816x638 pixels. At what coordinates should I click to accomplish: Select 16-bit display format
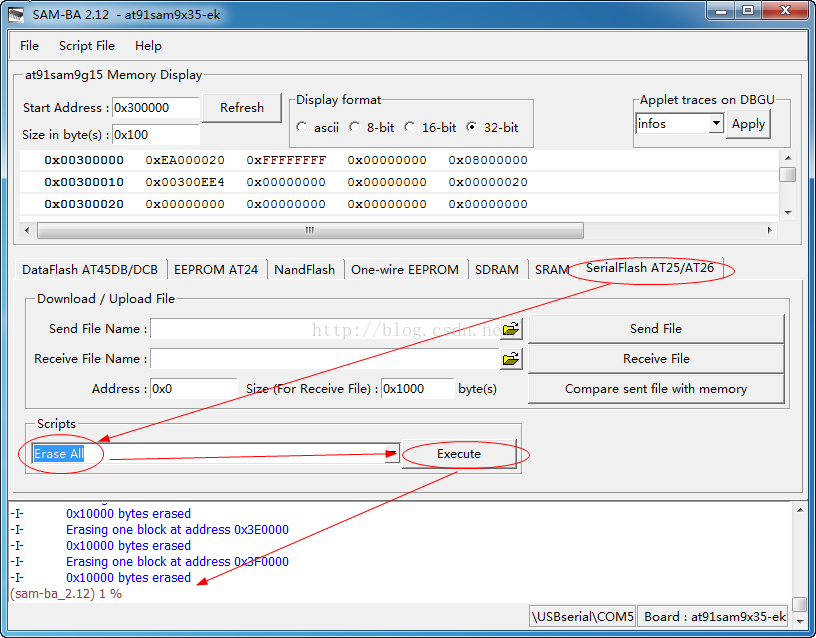click(x=410, y=127)
